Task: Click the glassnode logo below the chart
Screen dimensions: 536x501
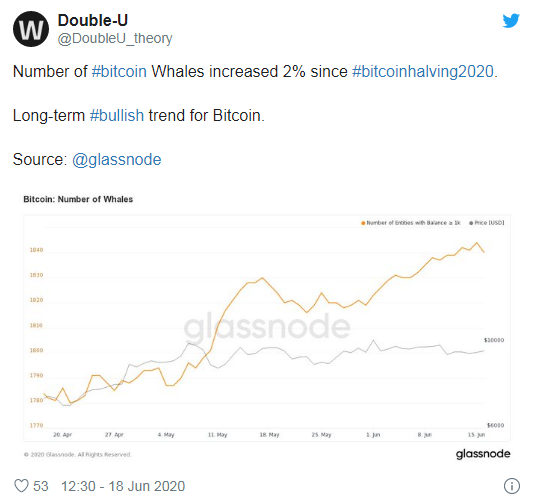Action: point(483,454)
